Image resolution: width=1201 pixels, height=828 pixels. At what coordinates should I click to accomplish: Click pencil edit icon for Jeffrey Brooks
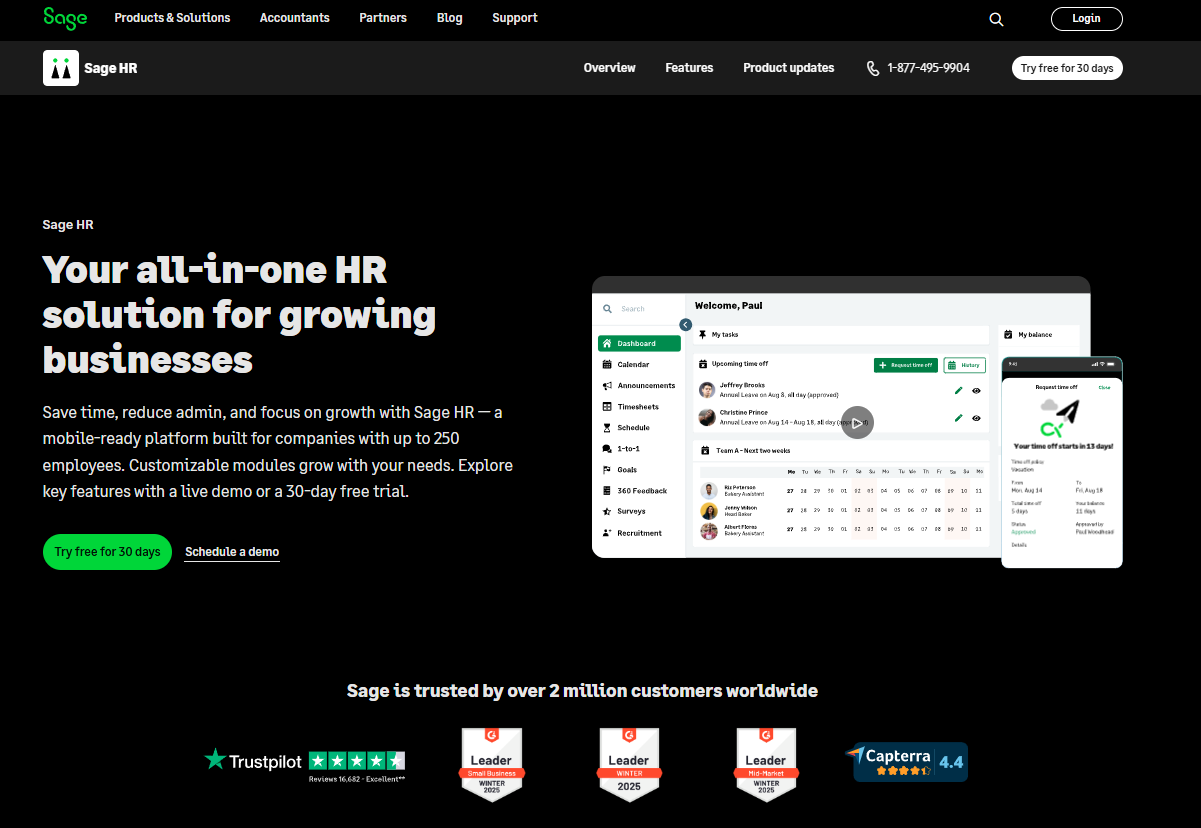959,391
